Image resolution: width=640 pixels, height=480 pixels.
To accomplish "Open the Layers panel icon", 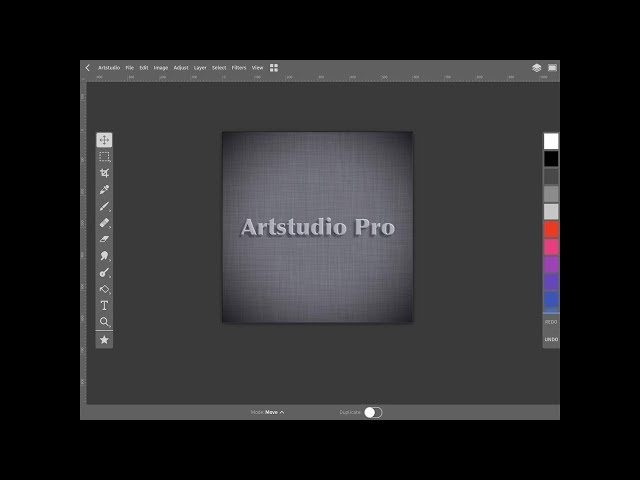I will click(536, 68).
